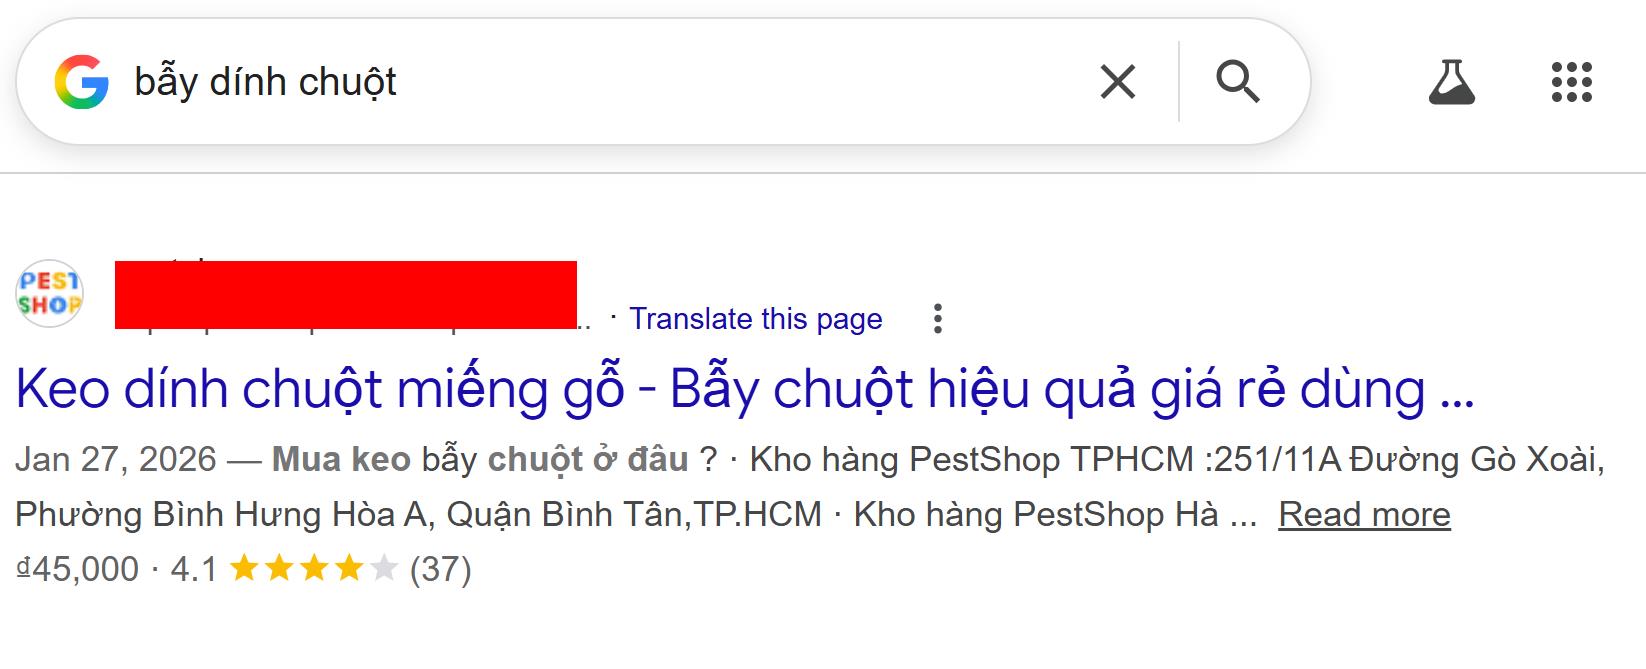Focus the search box containing 'bẫy dính chuột'
Image resolution: width=1646 pixels, height=669 pixels.
(x=600, y=82)
